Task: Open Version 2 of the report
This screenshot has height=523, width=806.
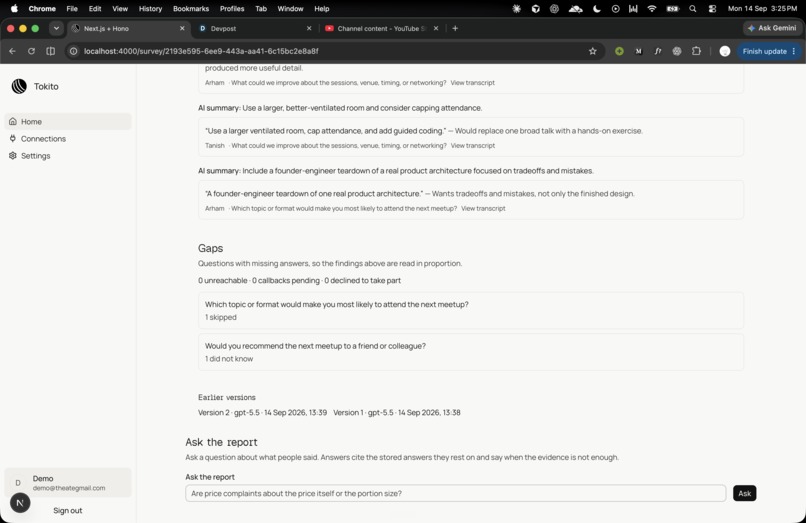Action: tap(262, 412)
